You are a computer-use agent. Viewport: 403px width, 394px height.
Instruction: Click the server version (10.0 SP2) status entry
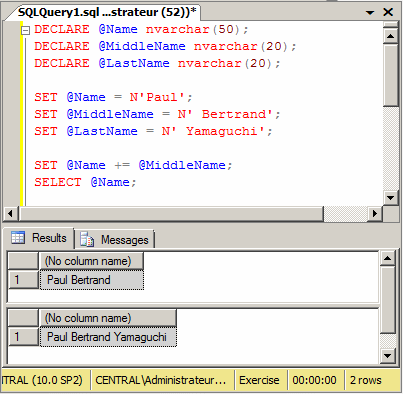(x=45, y=380)
